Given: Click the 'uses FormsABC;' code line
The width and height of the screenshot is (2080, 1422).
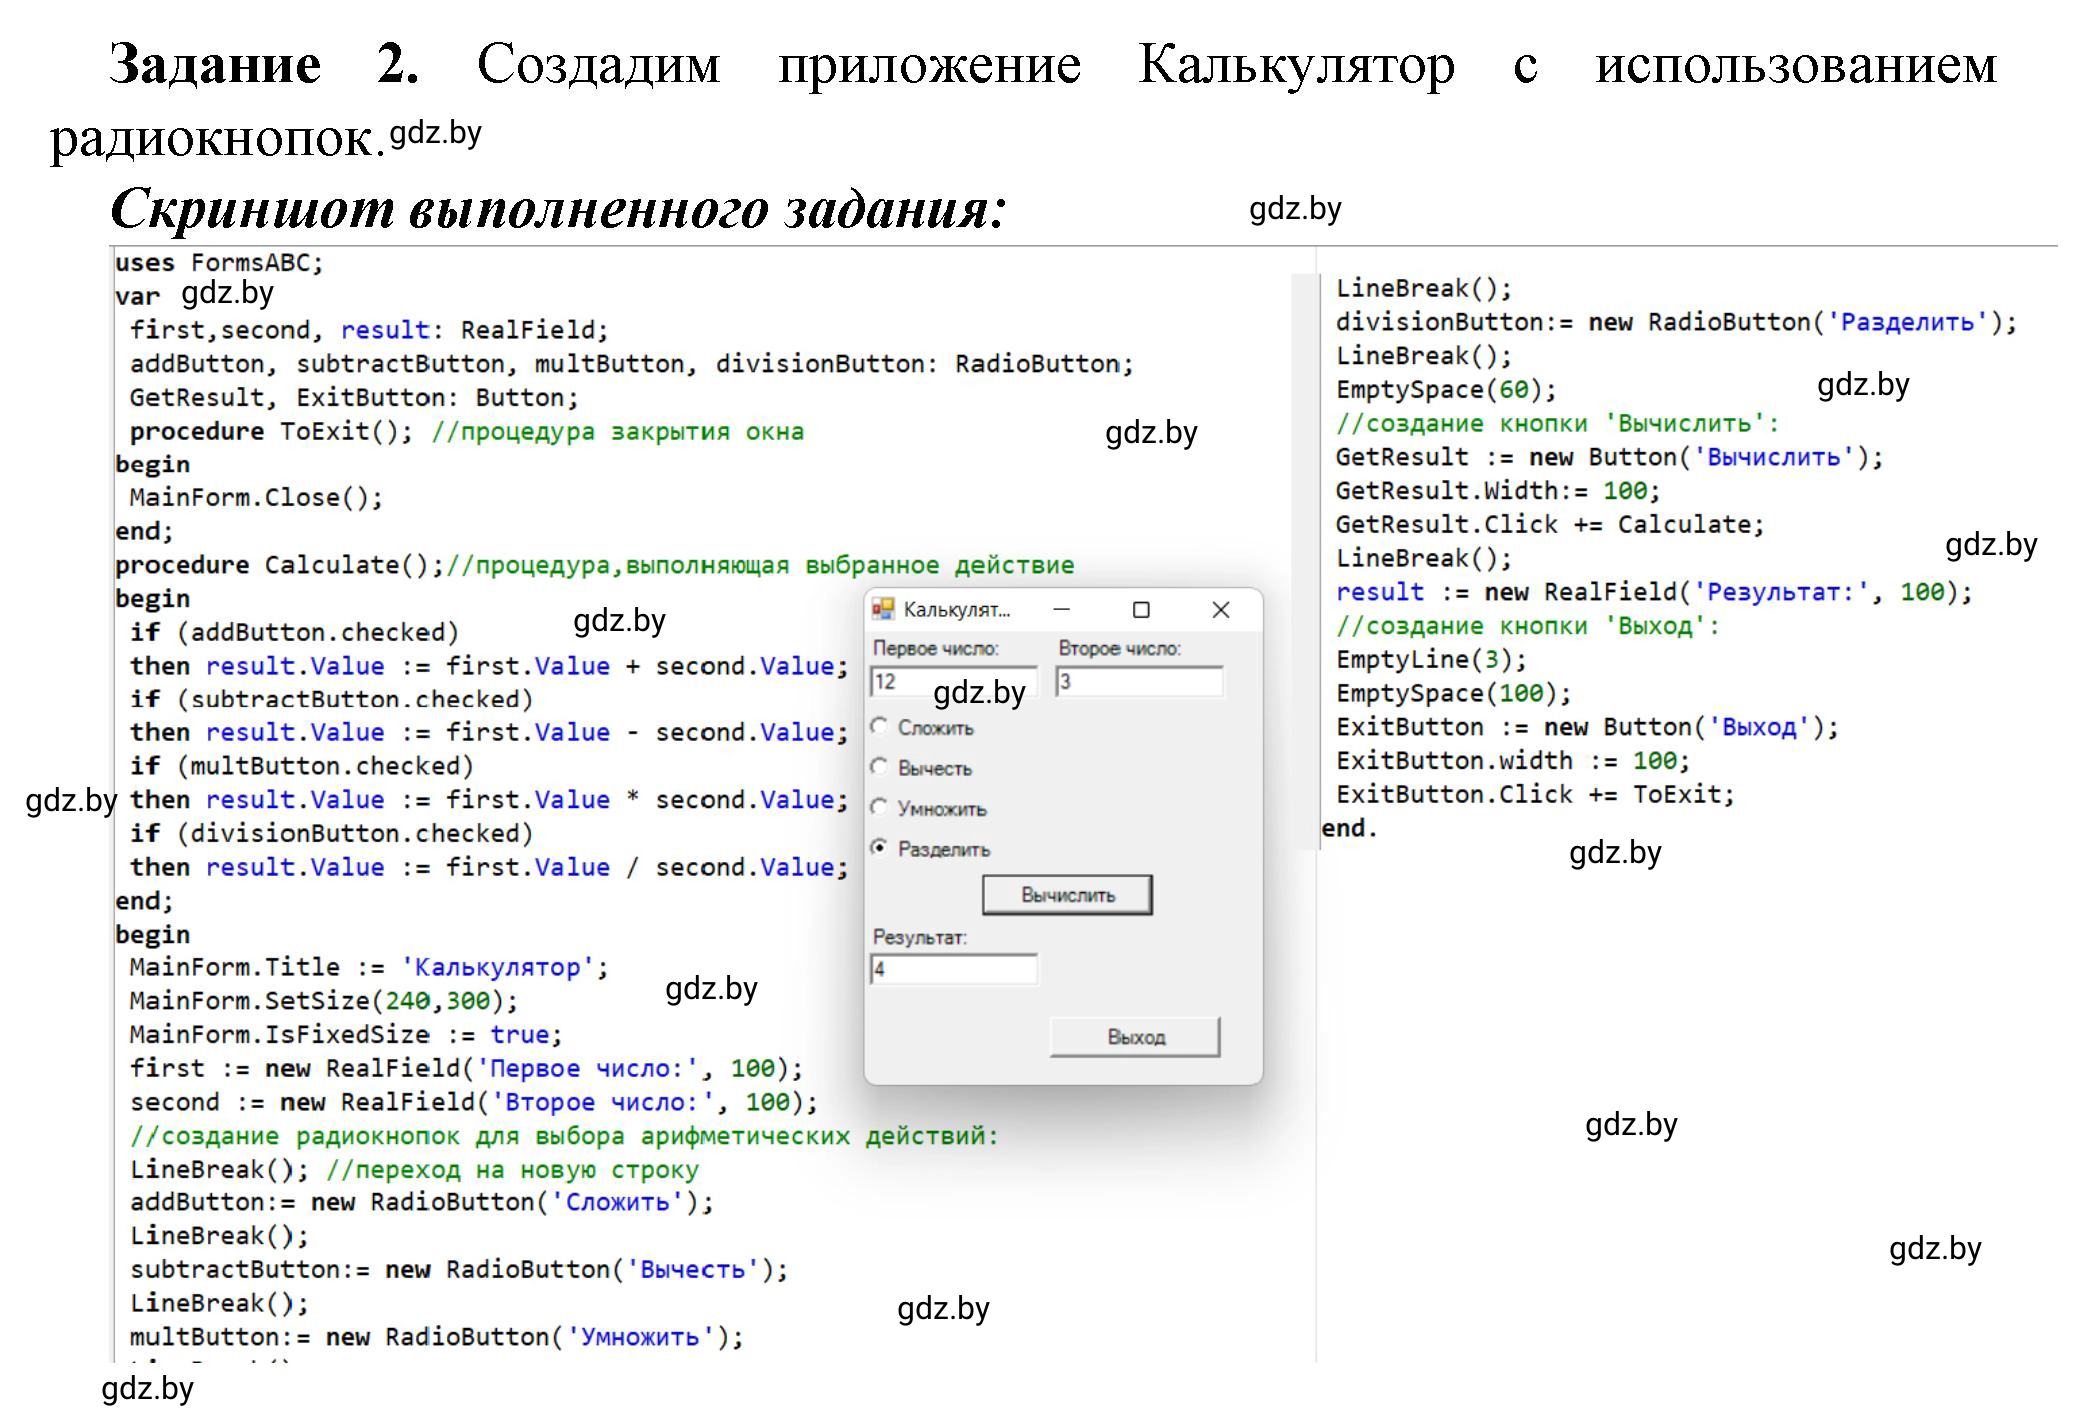Looking at the screenshot, I should click(x=219, y=263).
